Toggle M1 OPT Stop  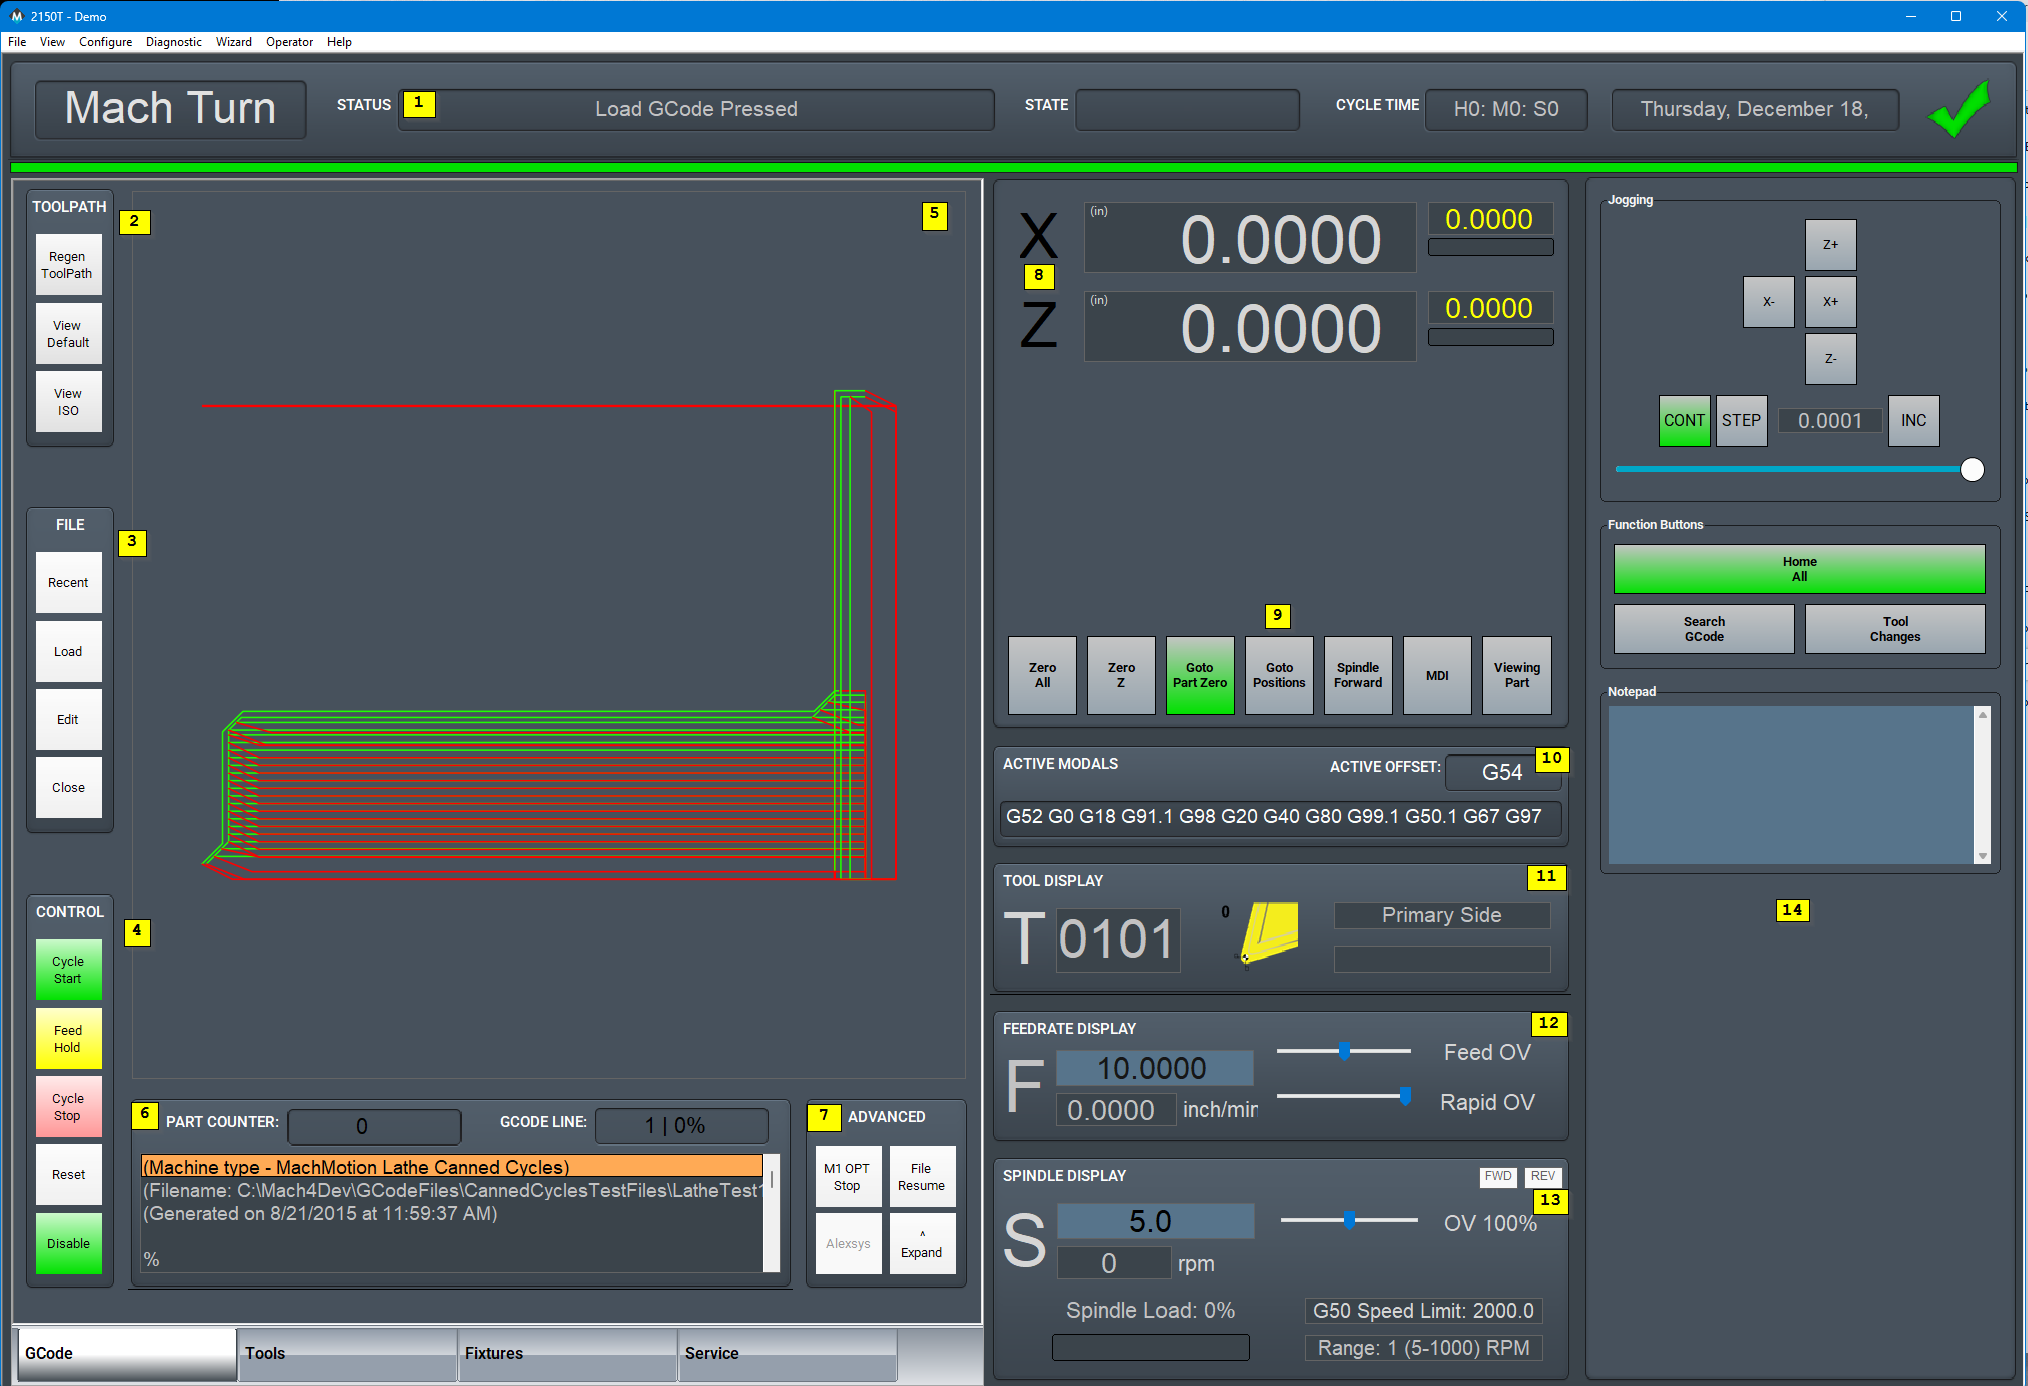coord(847,1176)
